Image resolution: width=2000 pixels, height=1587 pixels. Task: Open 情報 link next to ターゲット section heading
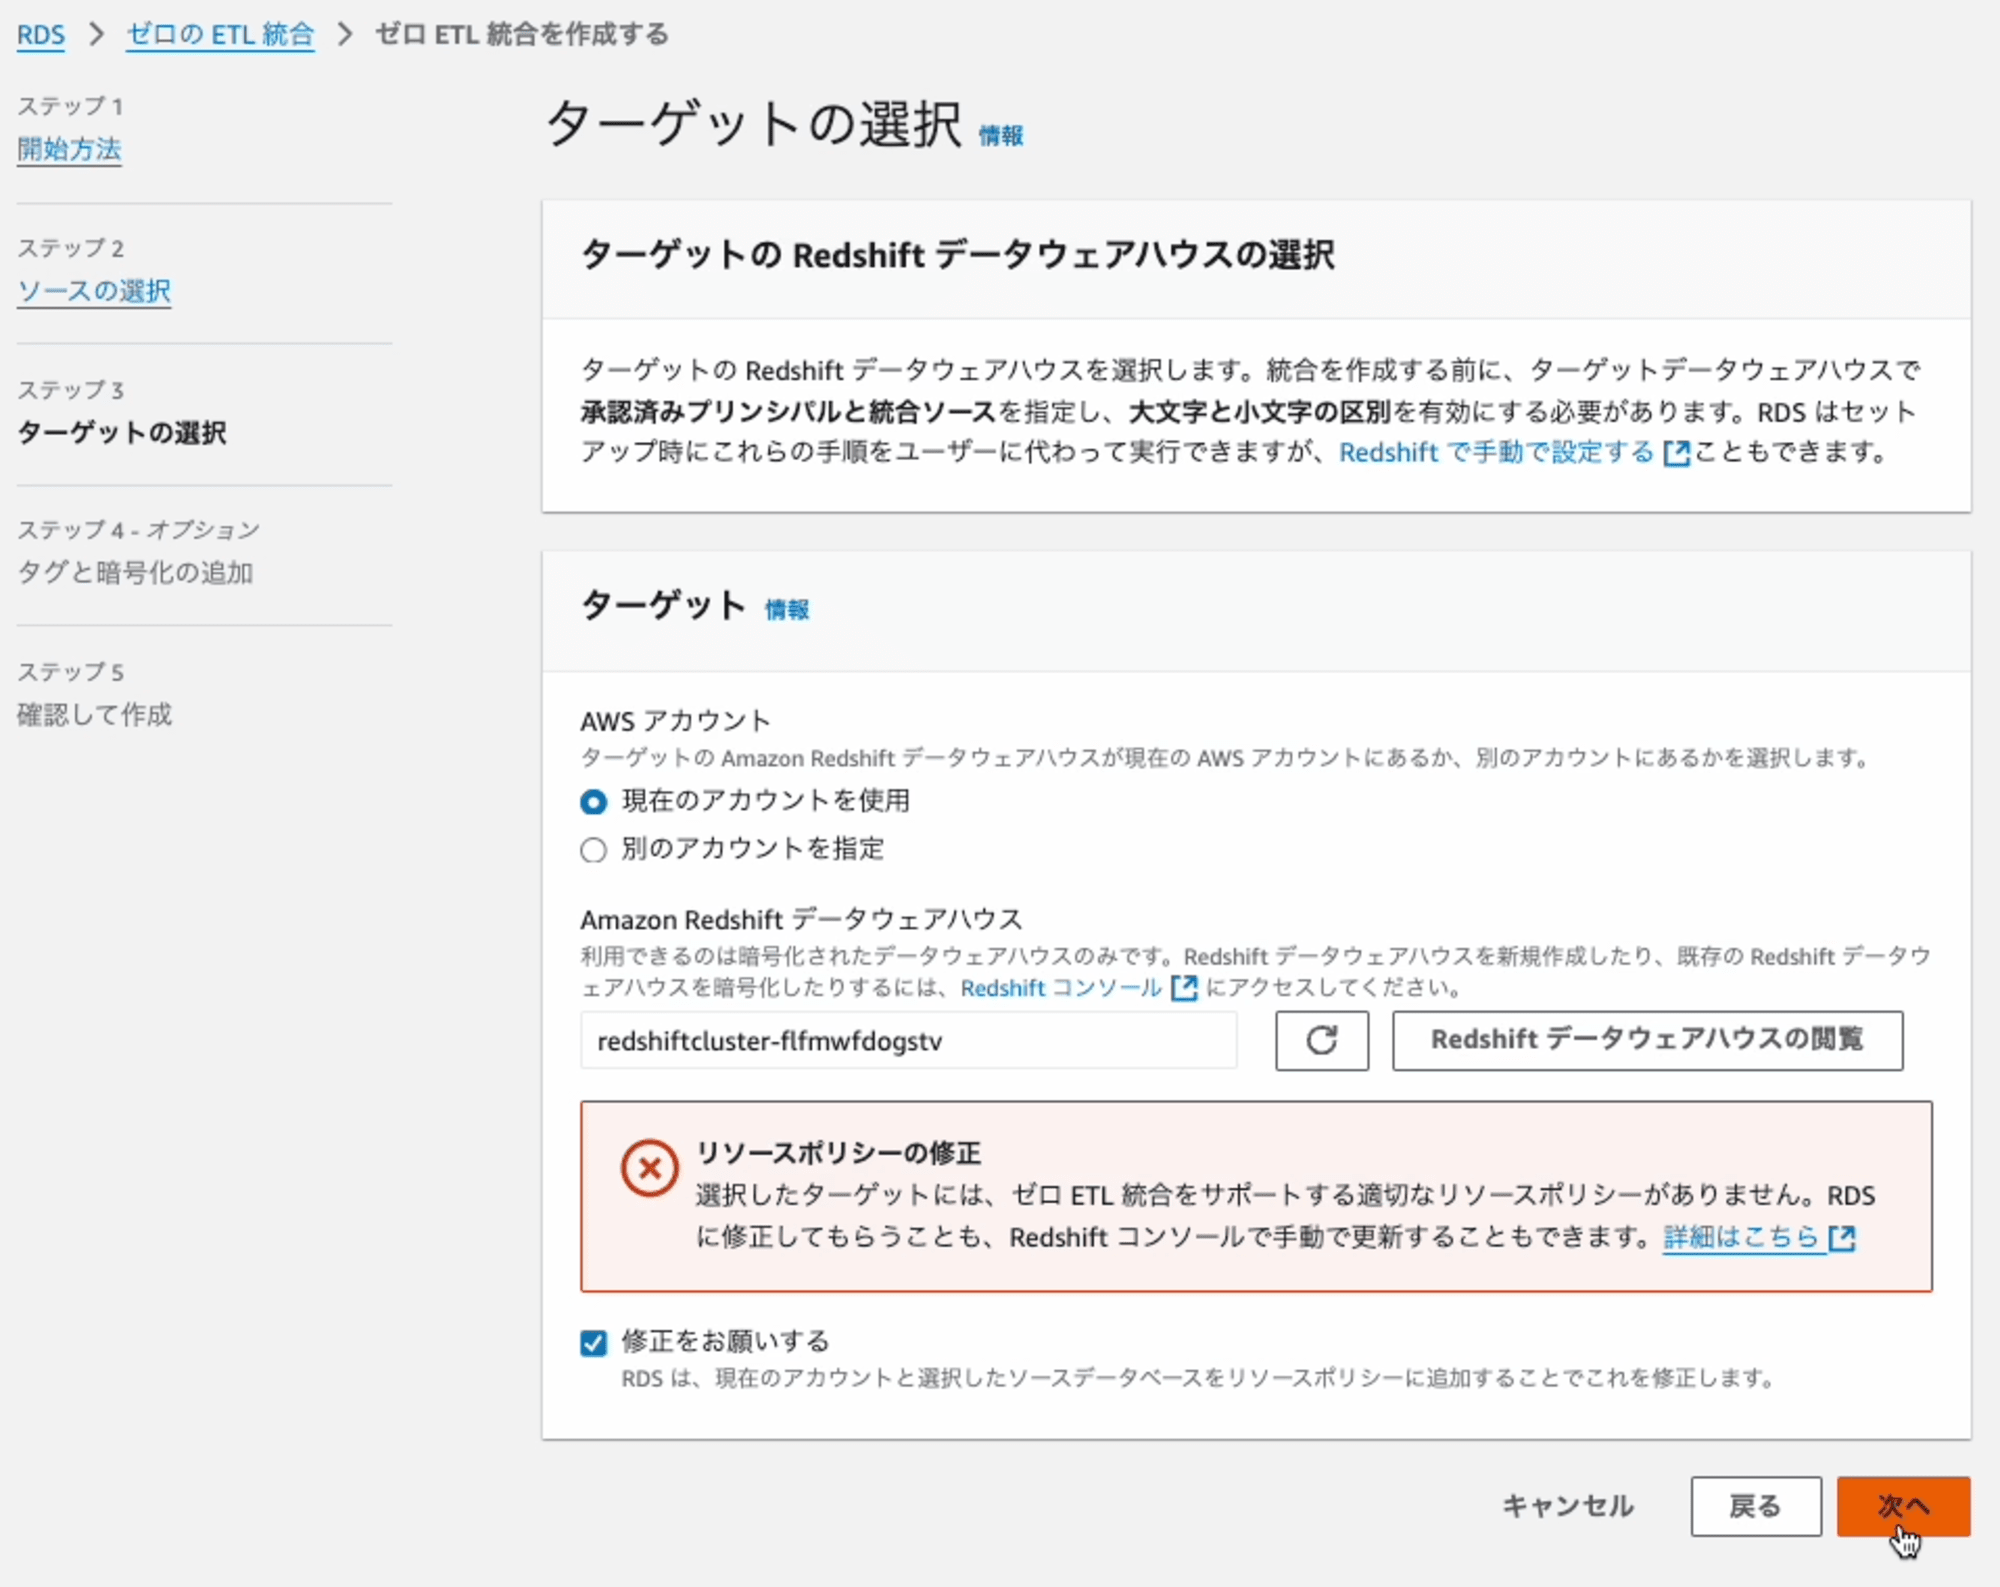(x=787, y=610)
